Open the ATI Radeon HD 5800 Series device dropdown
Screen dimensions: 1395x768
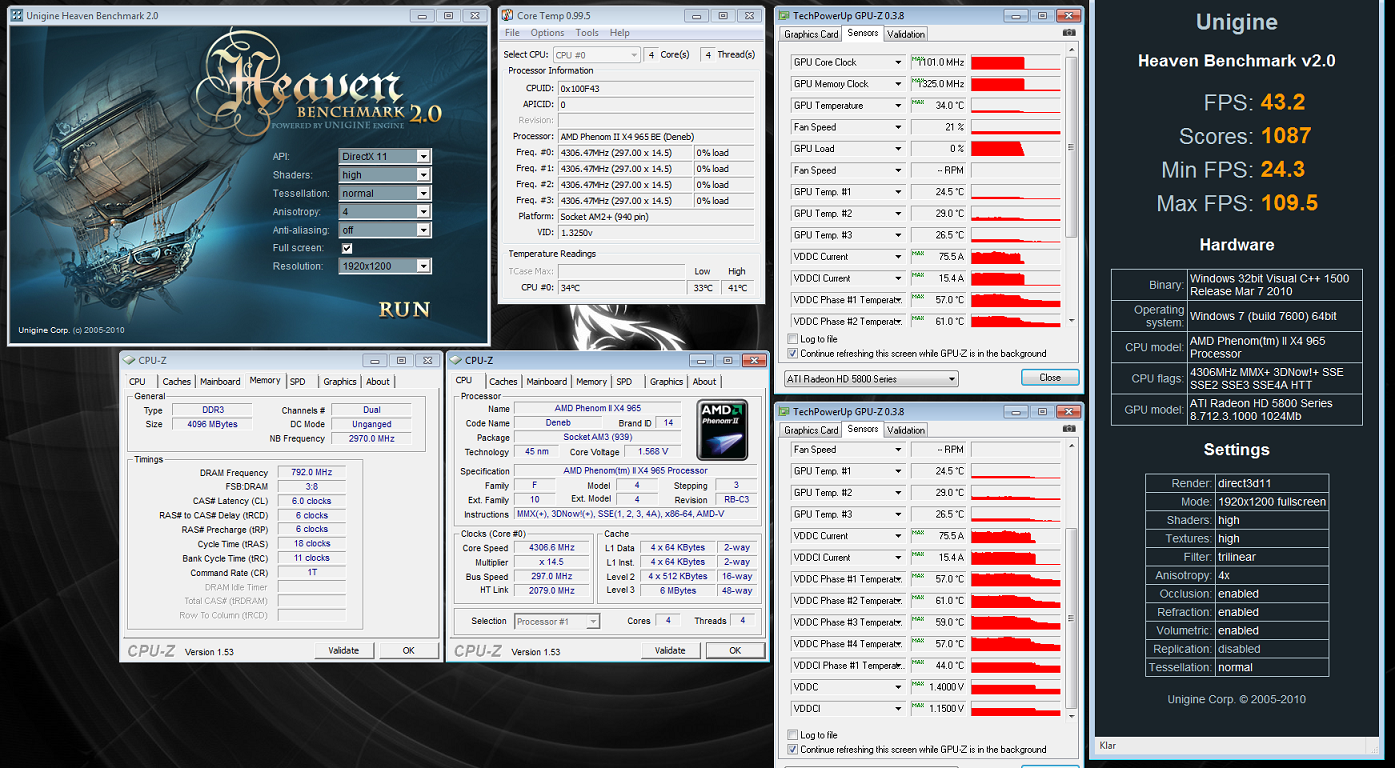tap(870, 378)
